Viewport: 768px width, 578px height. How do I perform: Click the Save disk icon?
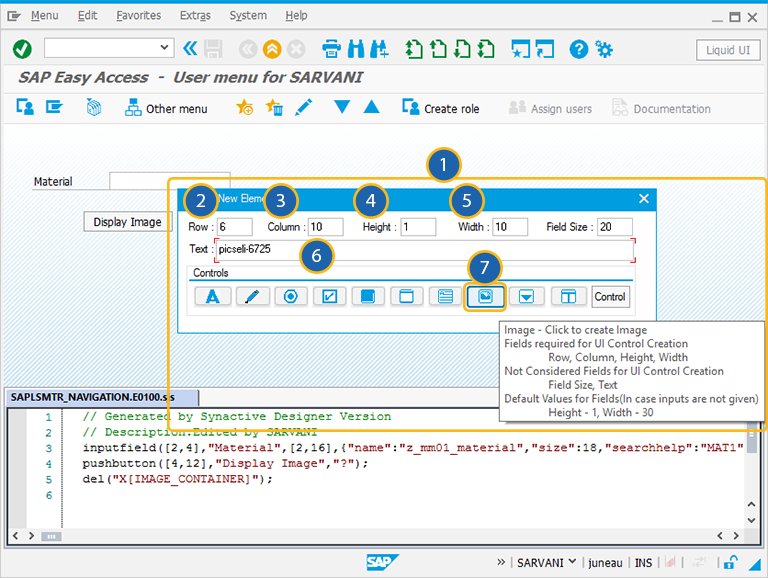pyautogui.click(x=213, y=49)
